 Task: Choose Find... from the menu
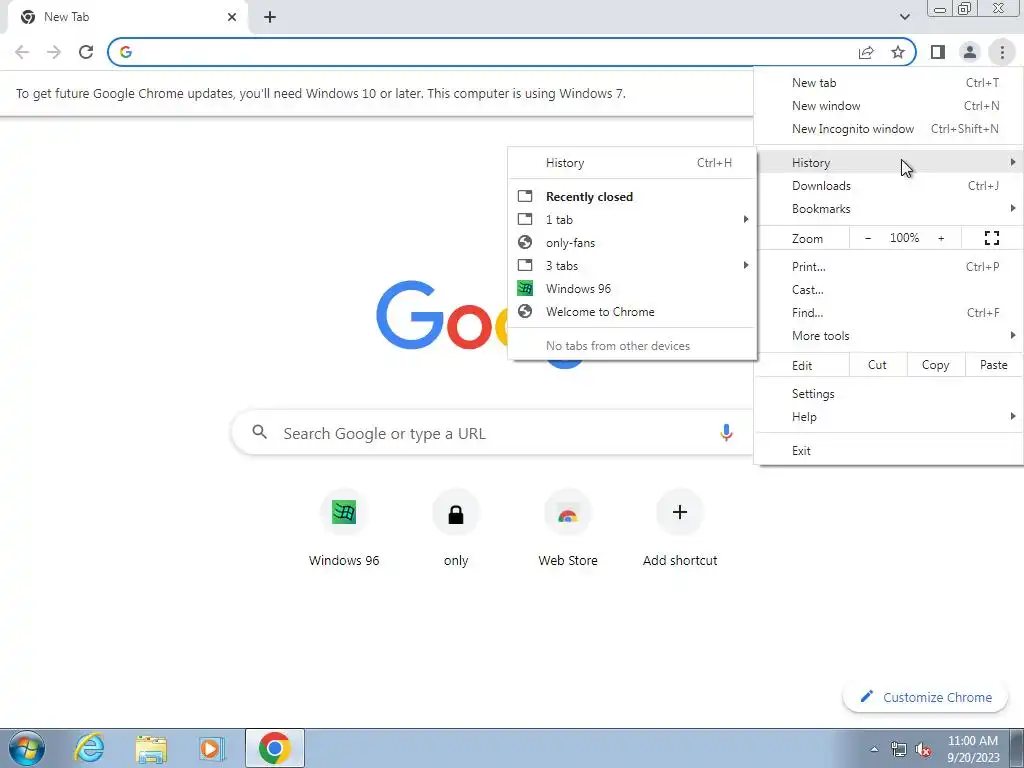889,313
